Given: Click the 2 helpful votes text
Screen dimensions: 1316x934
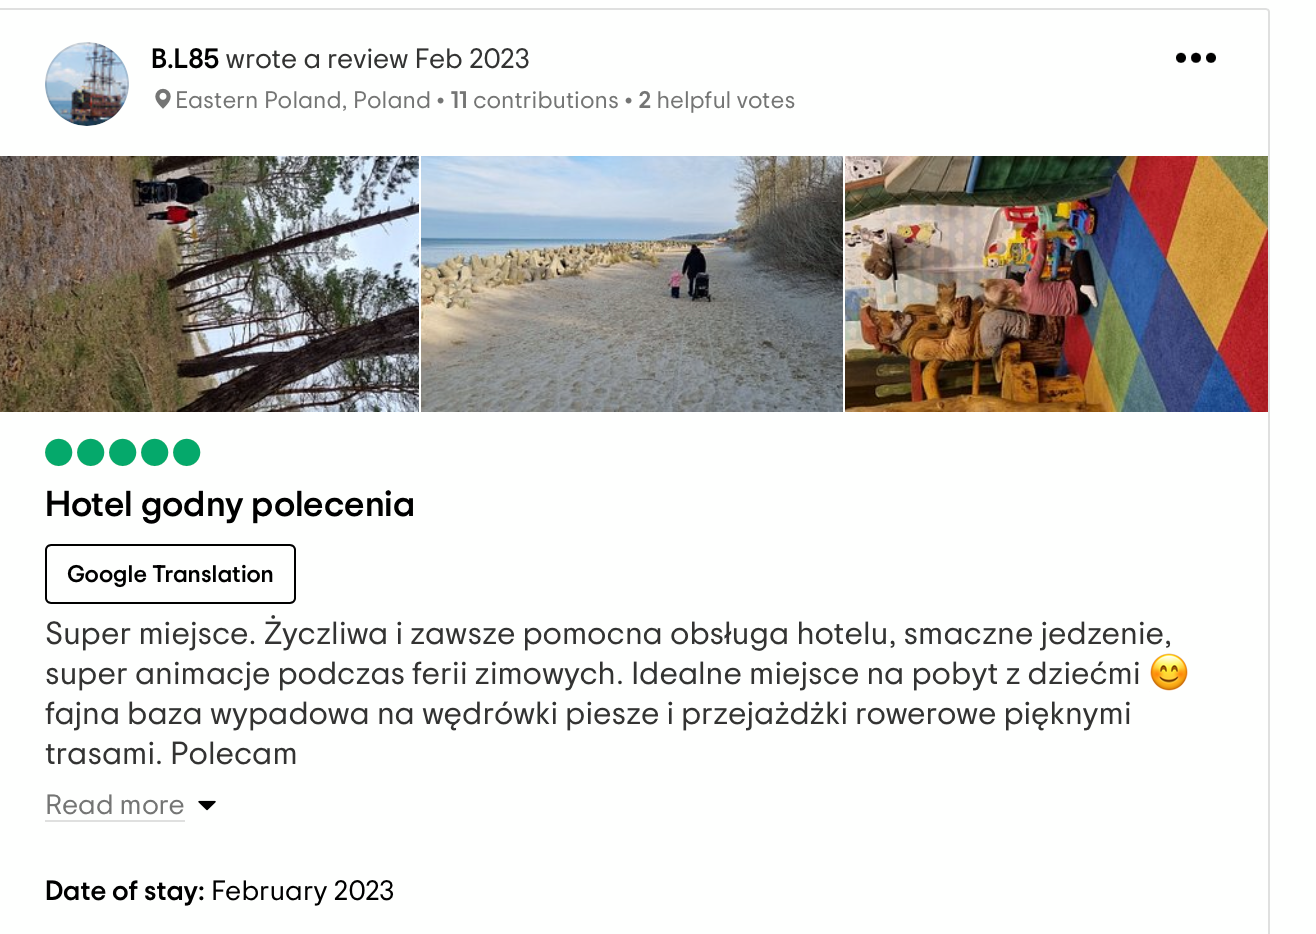Looking at the screenshot, I should click(x=717, y=100).
